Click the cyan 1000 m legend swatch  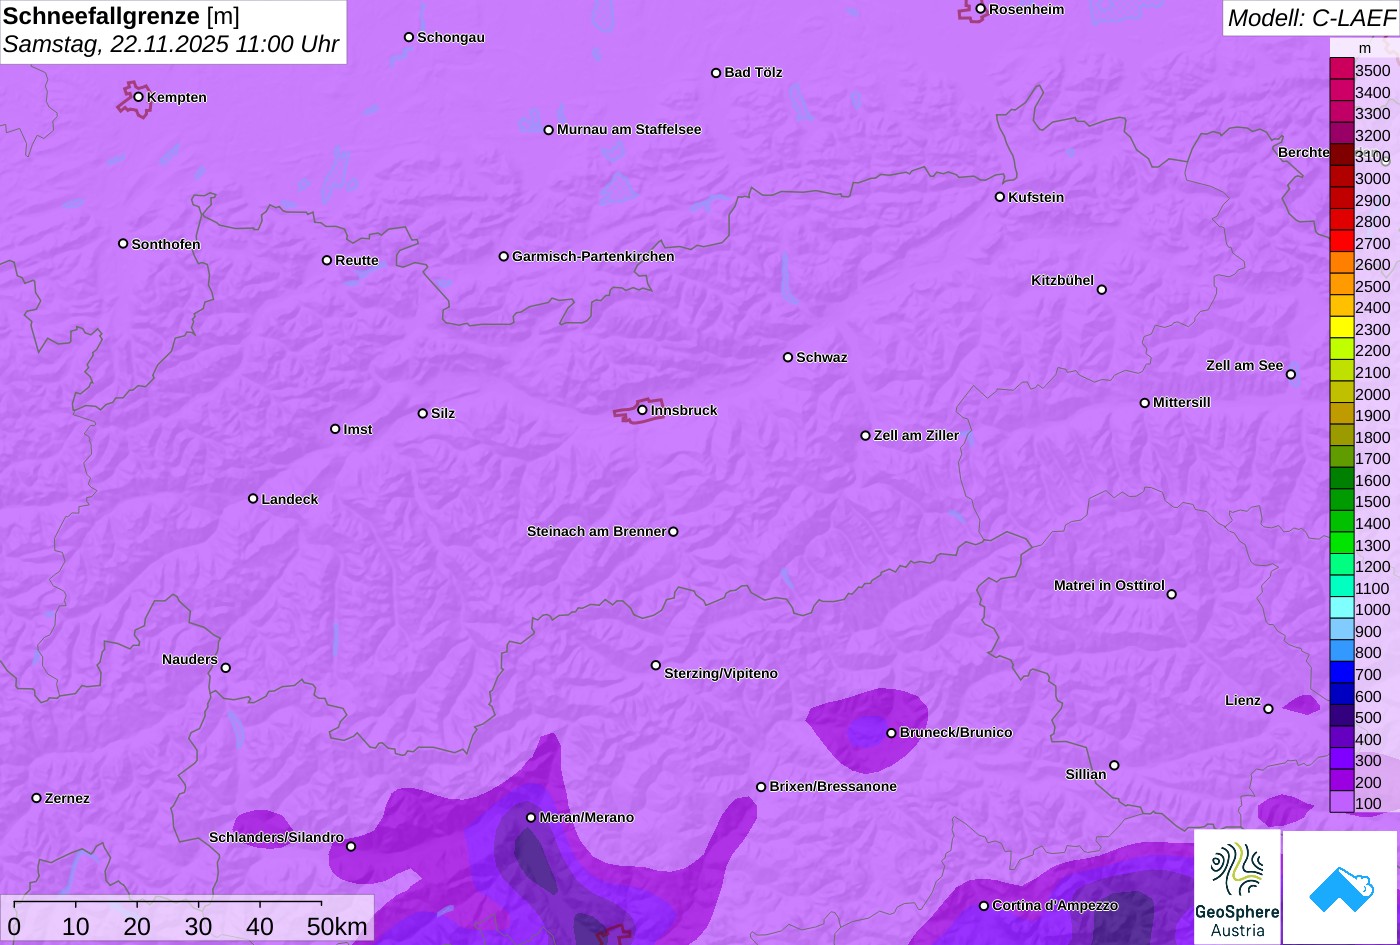point(1341,608)
